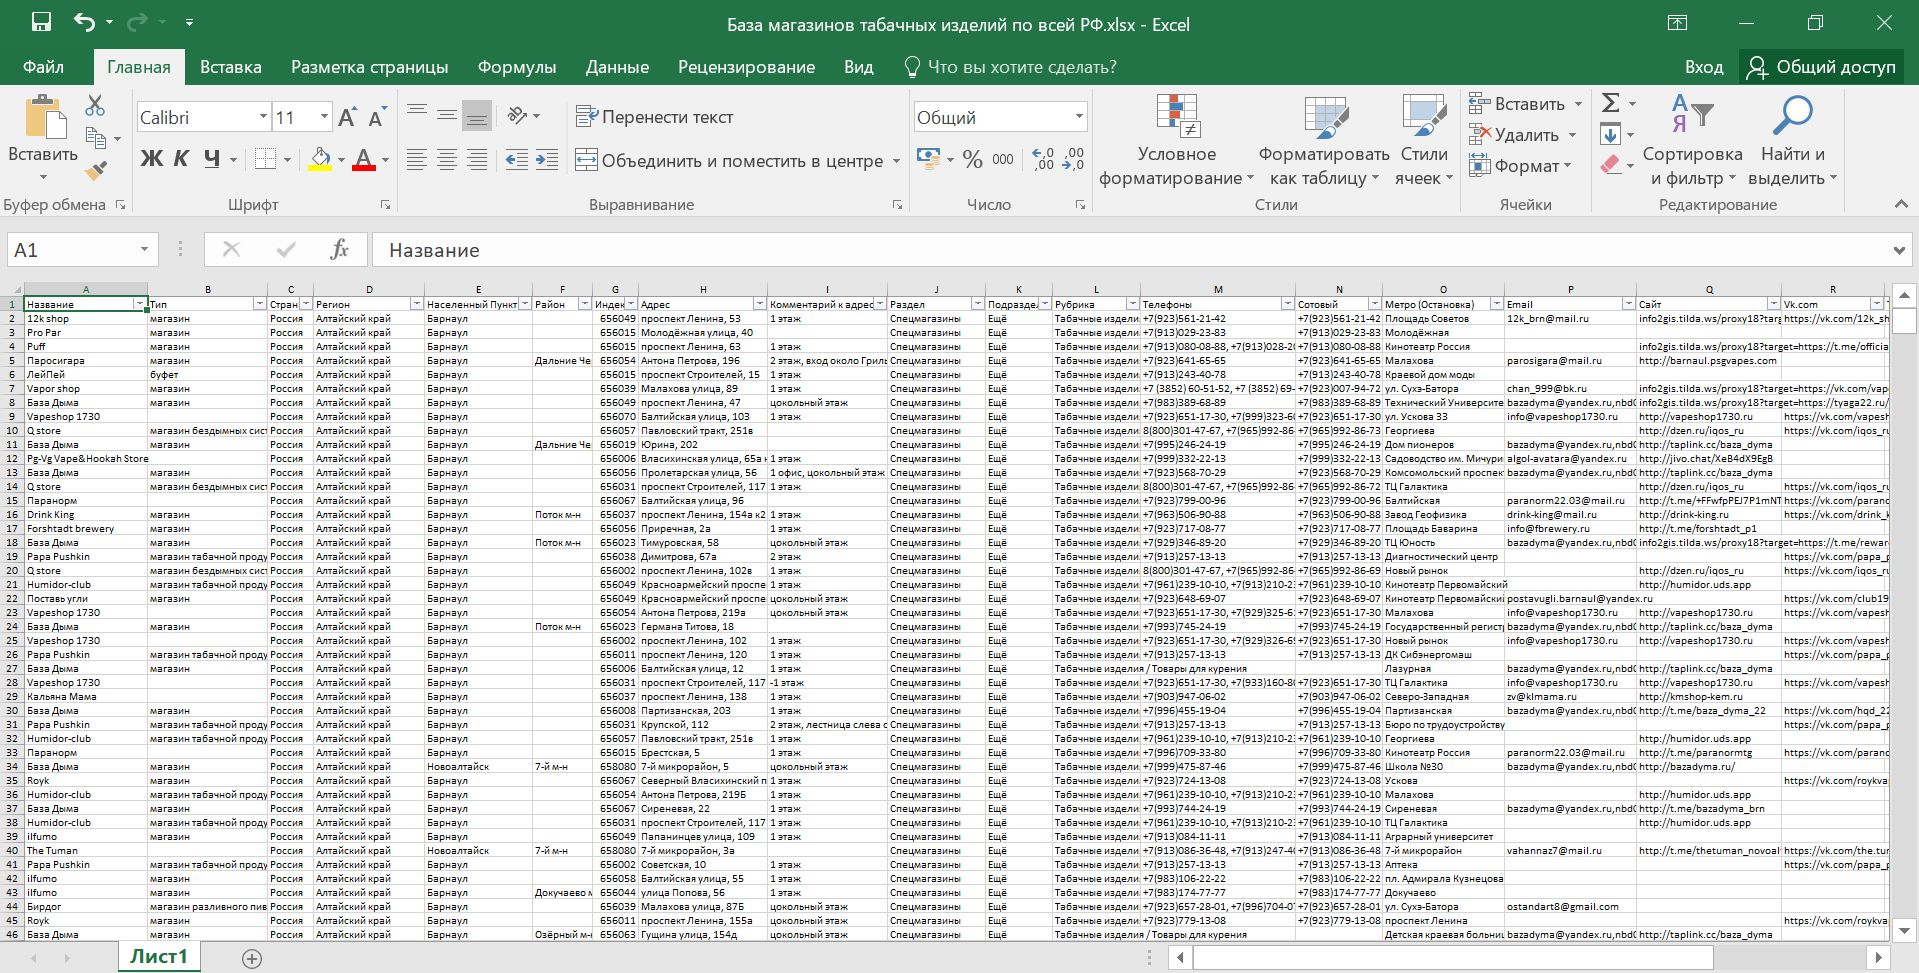This screenshot has height=973, width=1919.
Task: Click the Increase Indent icon
Action: click(x=547, y=160)
